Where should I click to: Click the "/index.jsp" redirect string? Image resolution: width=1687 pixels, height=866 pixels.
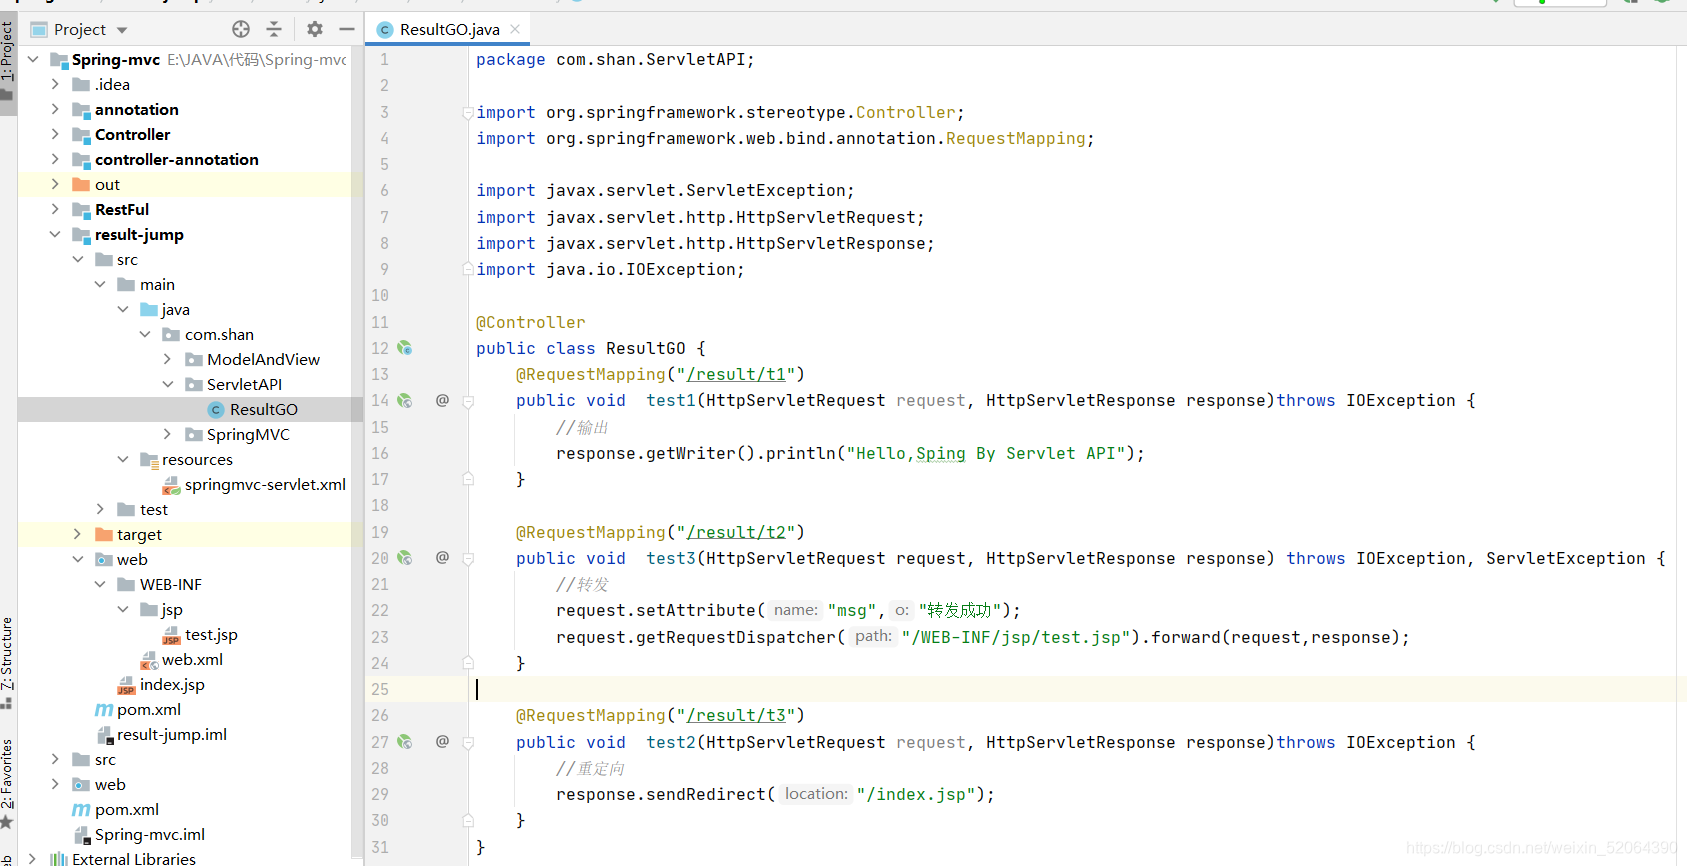pos(915,794)
